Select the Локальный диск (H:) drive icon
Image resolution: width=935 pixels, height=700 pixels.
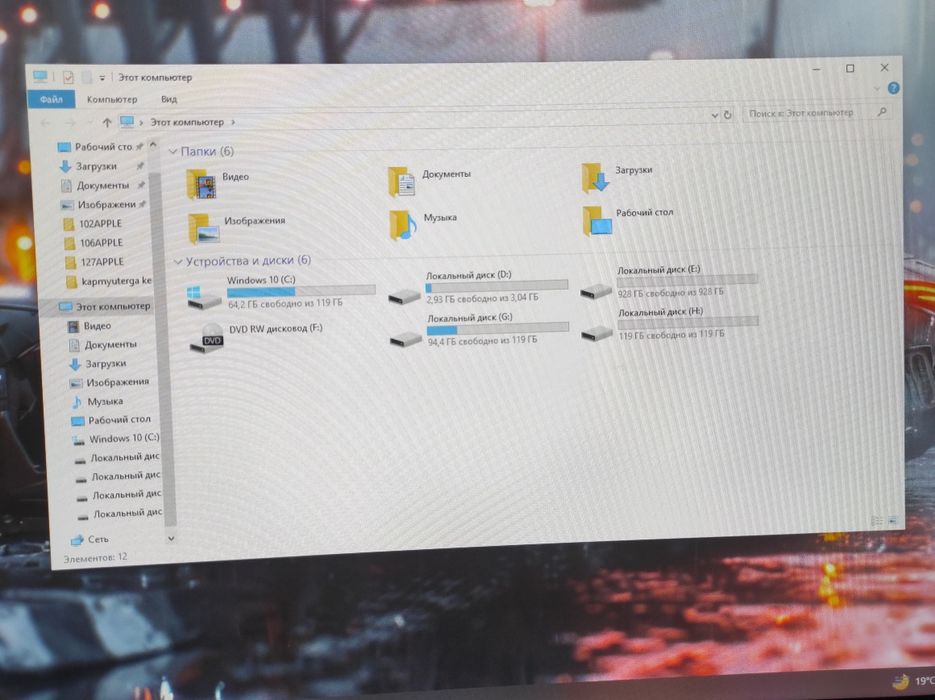597,333
